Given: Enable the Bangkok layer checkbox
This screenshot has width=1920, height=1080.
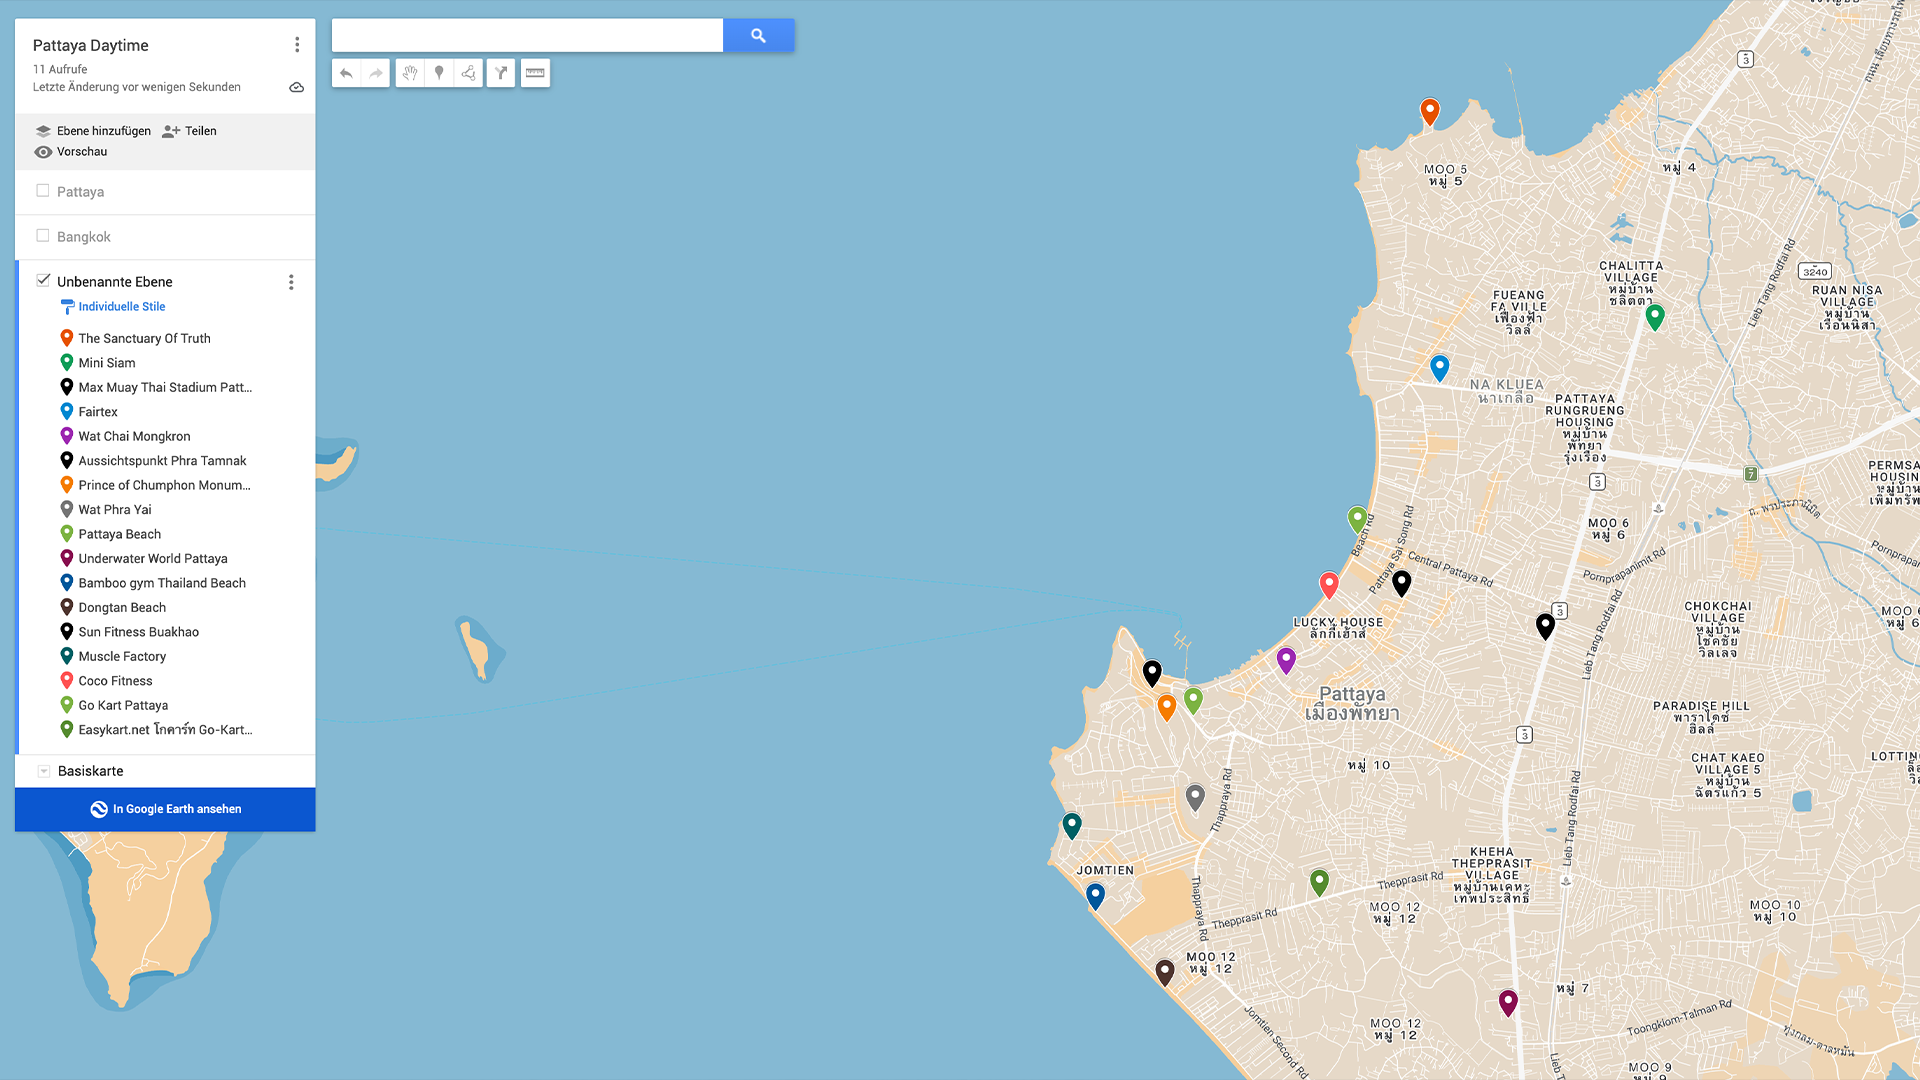Looking at the screenshot, I should click(43, 236).
